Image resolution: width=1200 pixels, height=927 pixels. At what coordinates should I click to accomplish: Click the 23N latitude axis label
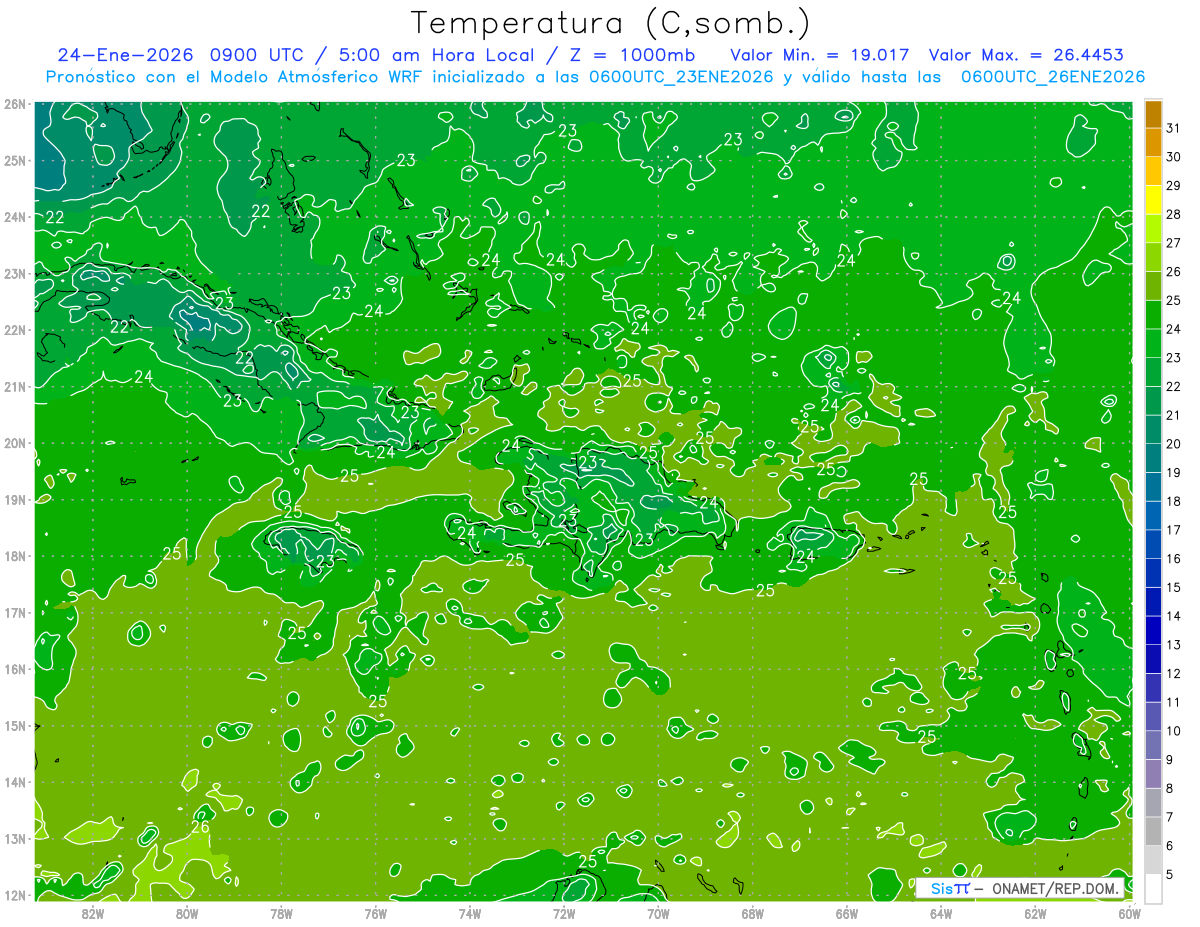point(14,273)
